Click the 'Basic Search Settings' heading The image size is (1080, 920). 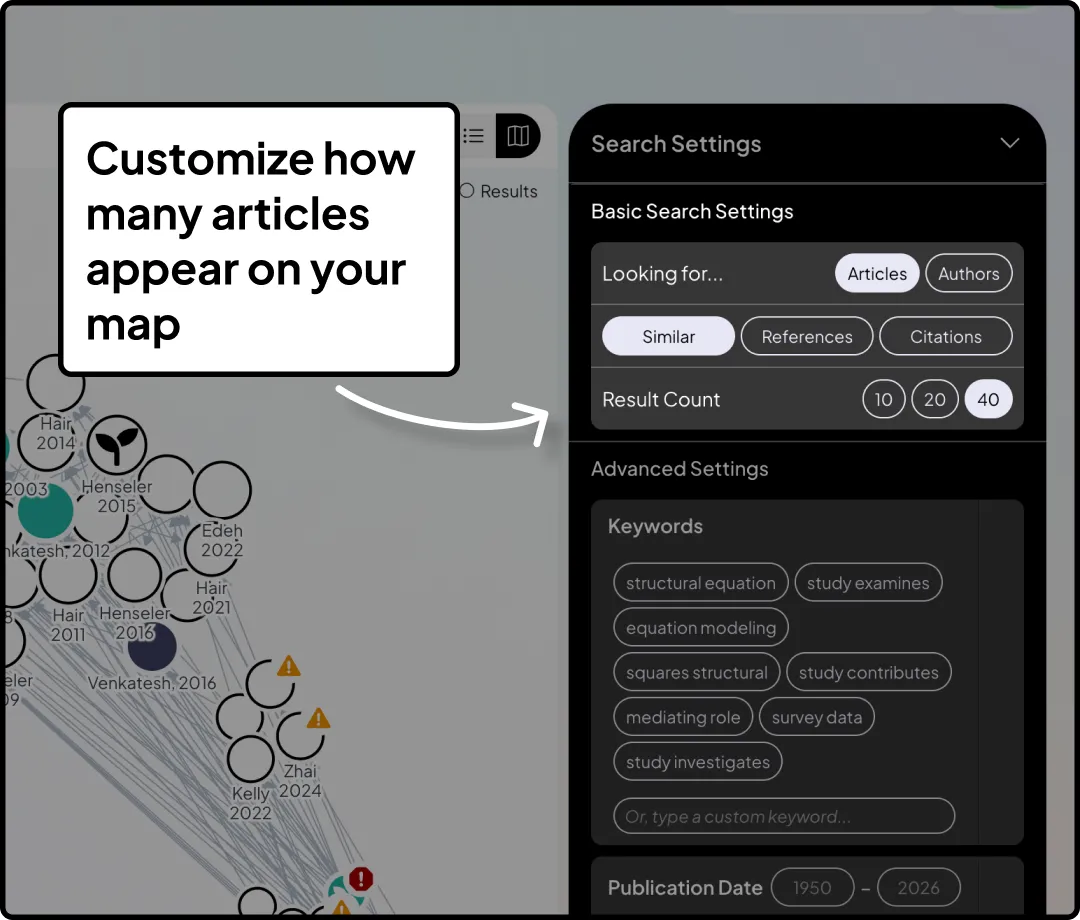coord(692,211)
